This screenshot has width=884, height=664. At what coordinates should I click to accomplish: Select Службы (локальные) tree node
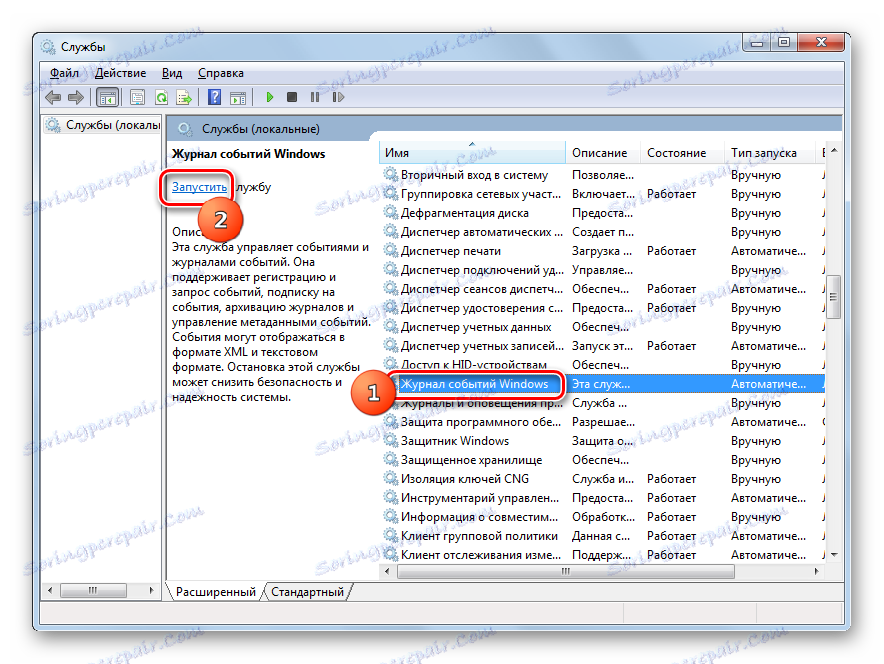[x=103, y=125]
